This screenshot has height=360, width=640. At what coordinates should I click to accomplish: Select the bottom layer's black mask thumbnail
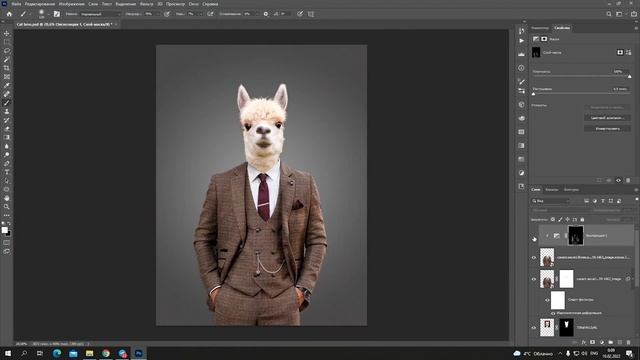tap(566, 327)
